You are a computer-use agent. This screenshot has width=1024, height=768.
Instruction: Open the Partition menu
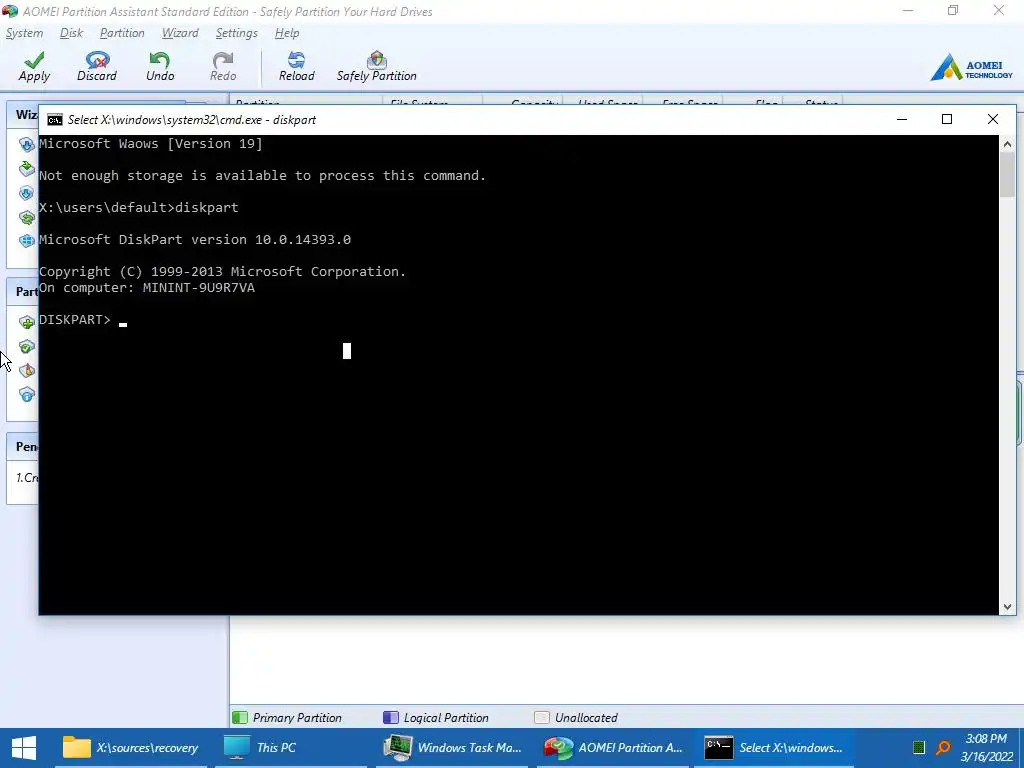point(122,33)
